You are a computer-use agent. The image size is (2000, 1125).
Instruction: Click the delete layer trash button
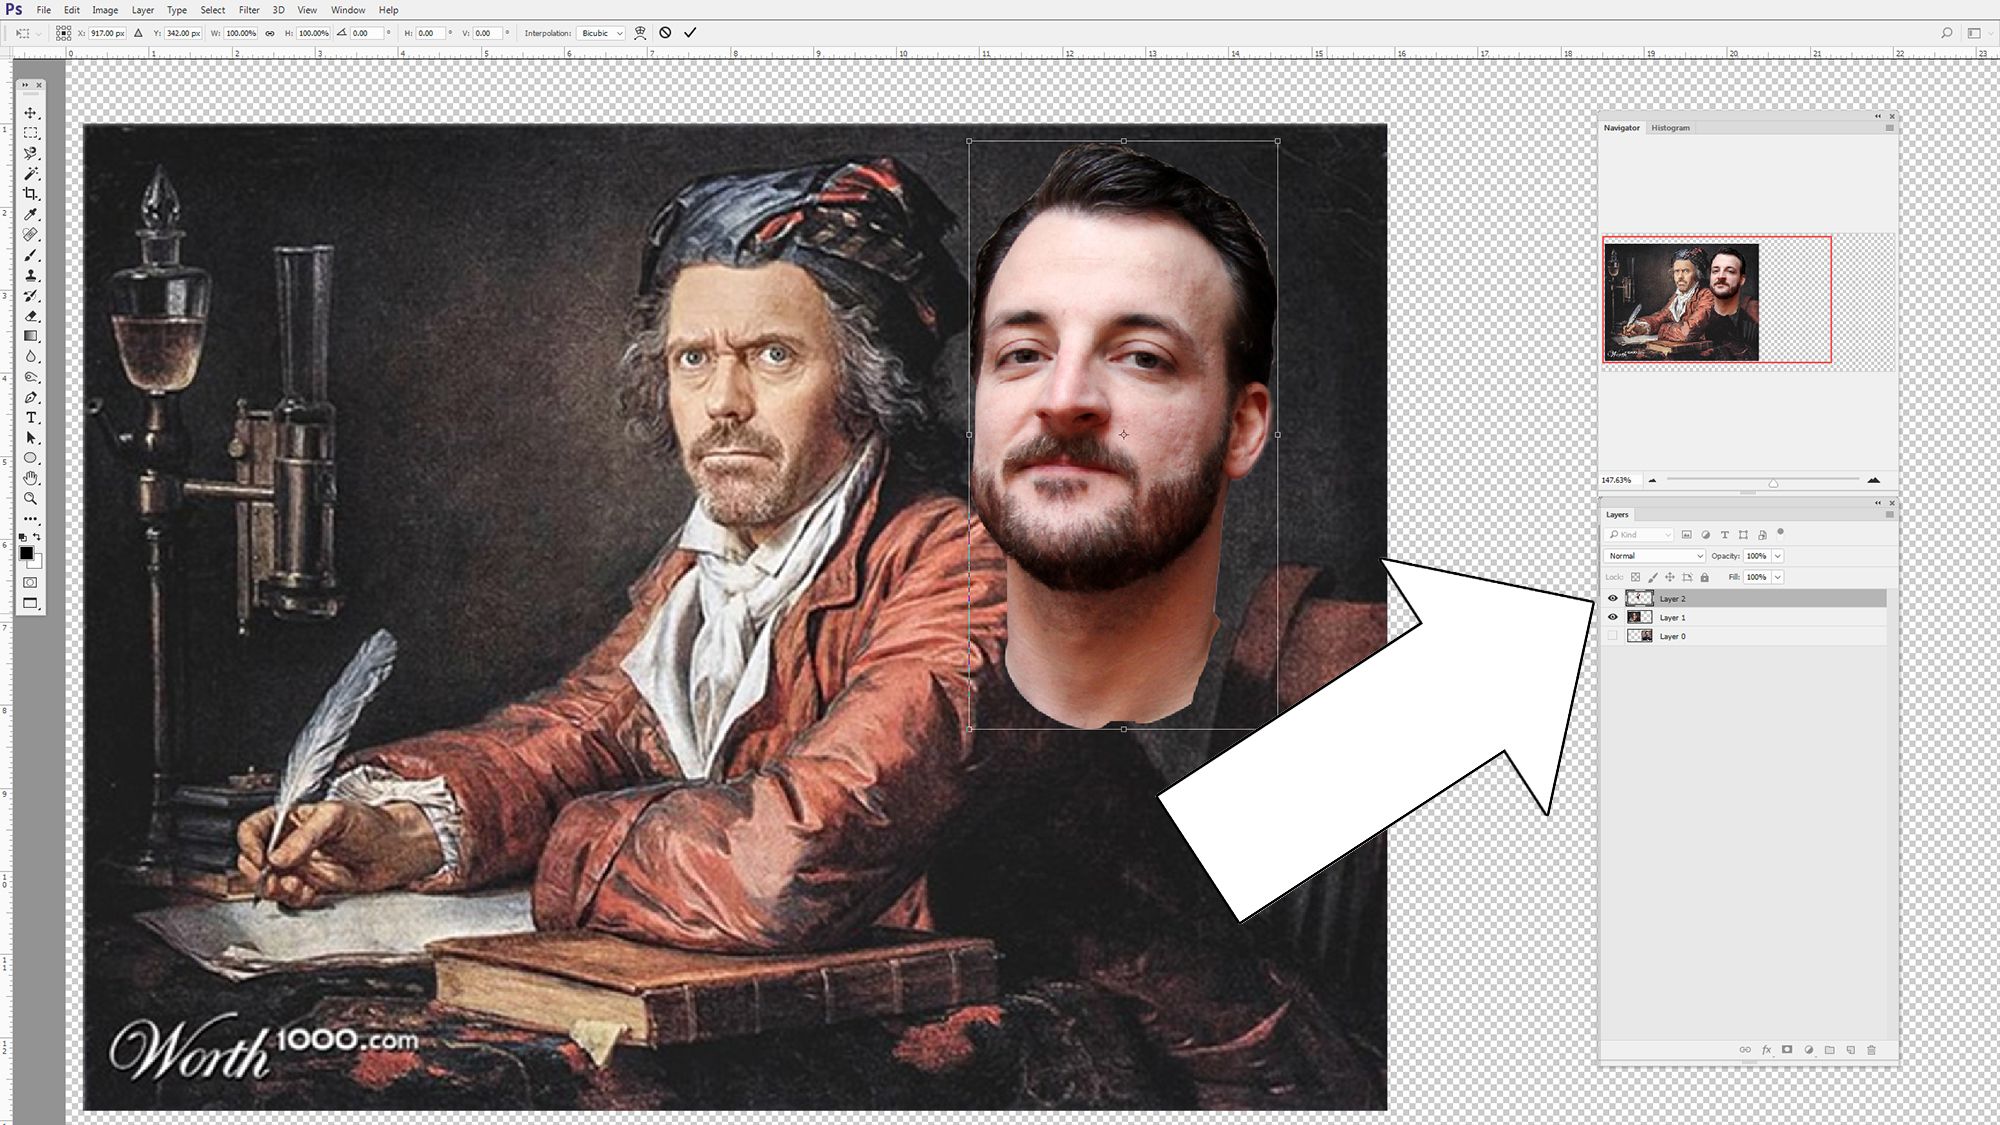point(1872,1050)
